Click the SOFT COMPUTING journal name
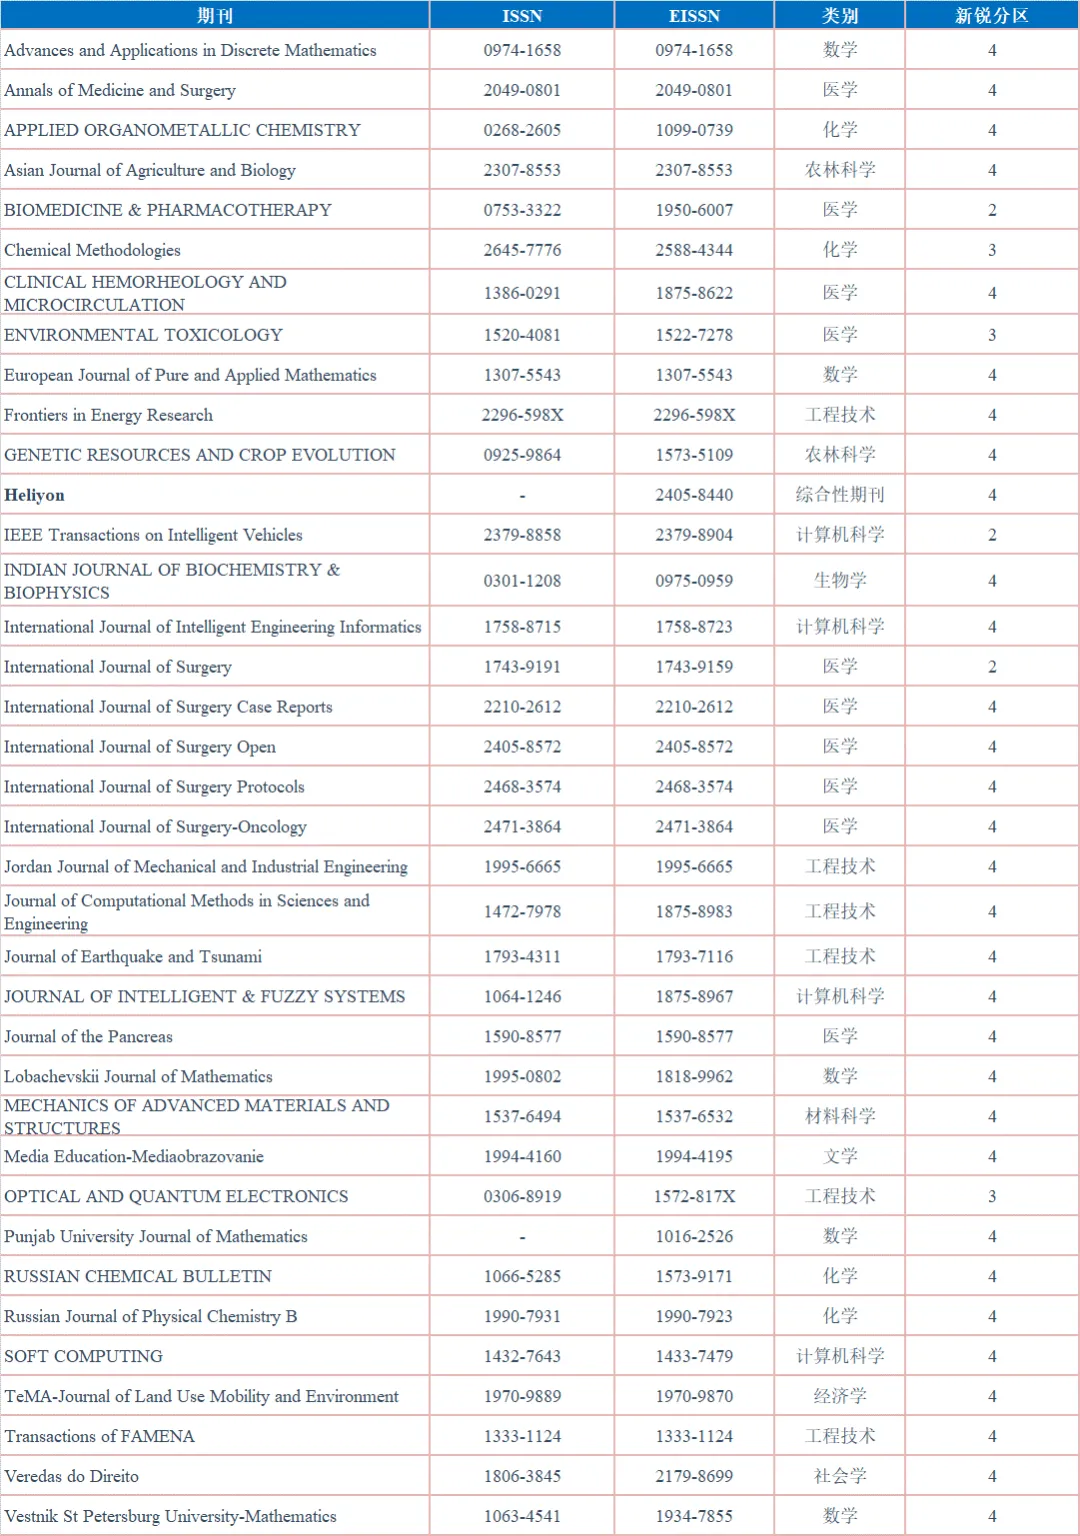 [x=84, y=1356]
